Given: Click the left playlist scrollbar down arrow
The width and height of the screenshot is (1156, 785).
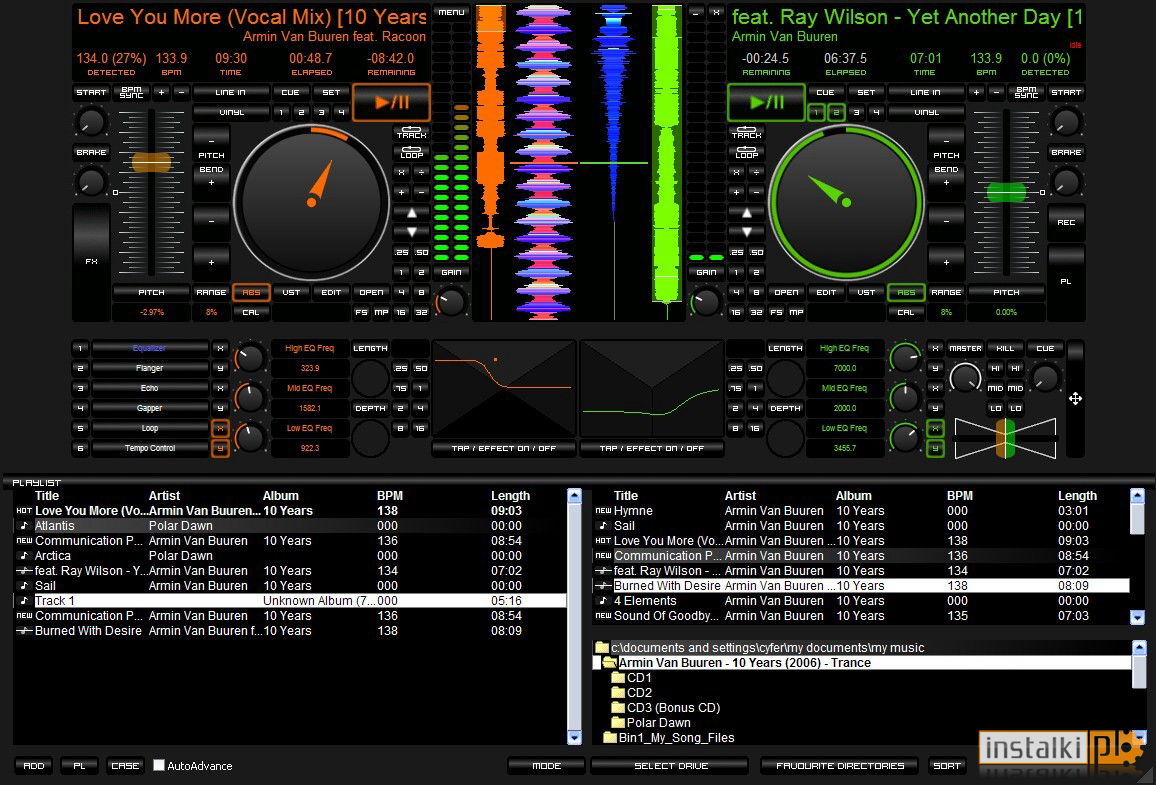Looking at the screenshot, I should tap(574, 736).
